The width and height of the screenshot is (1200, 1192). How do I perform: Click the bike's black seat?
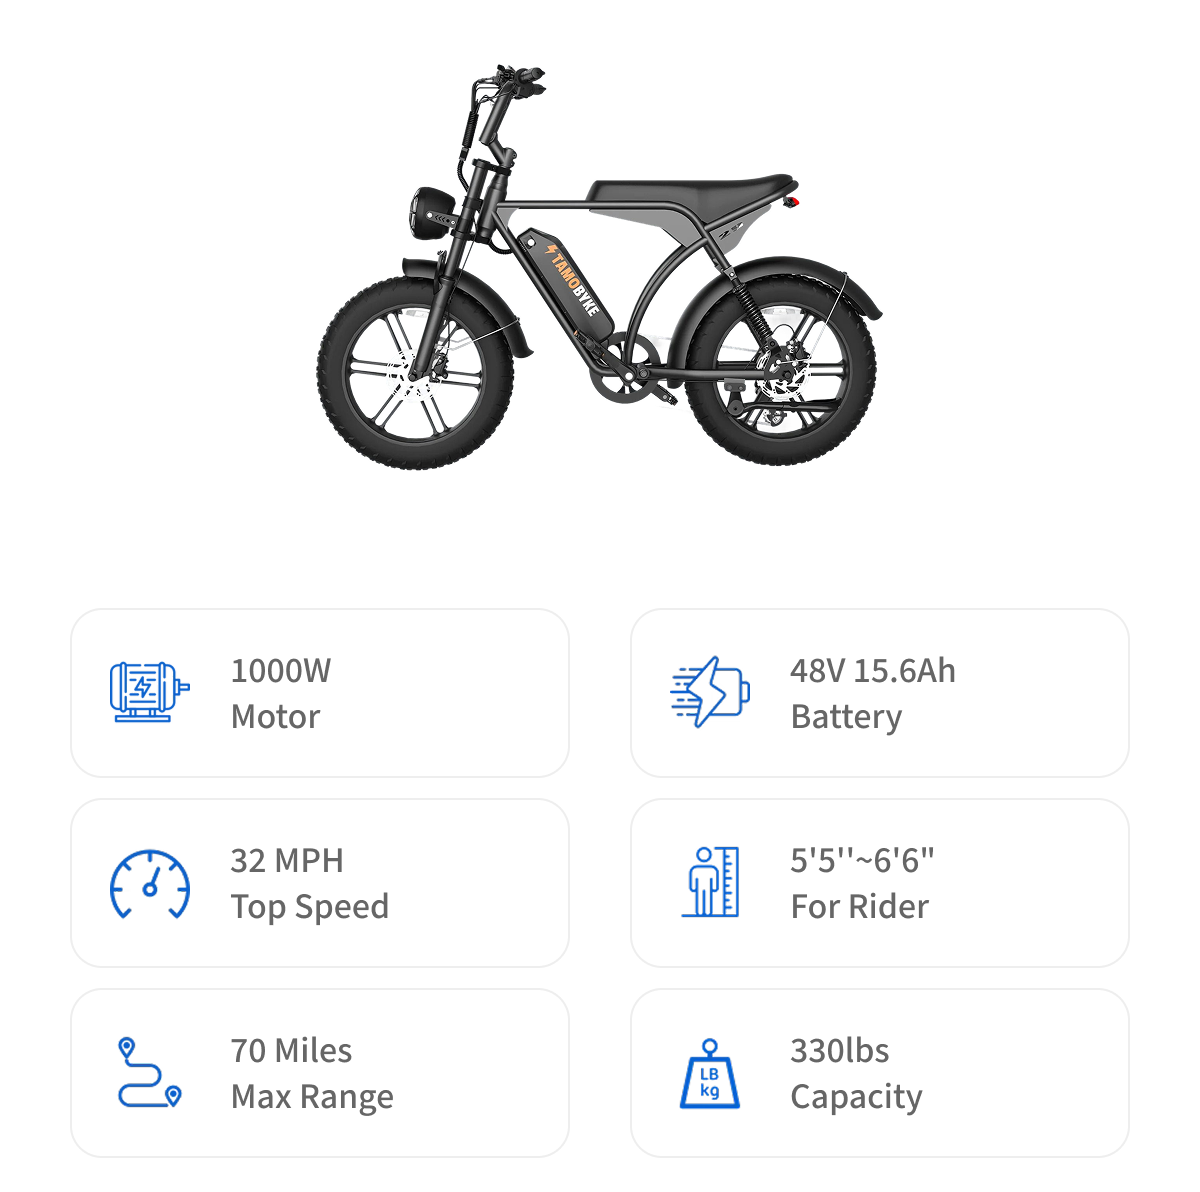690,189
